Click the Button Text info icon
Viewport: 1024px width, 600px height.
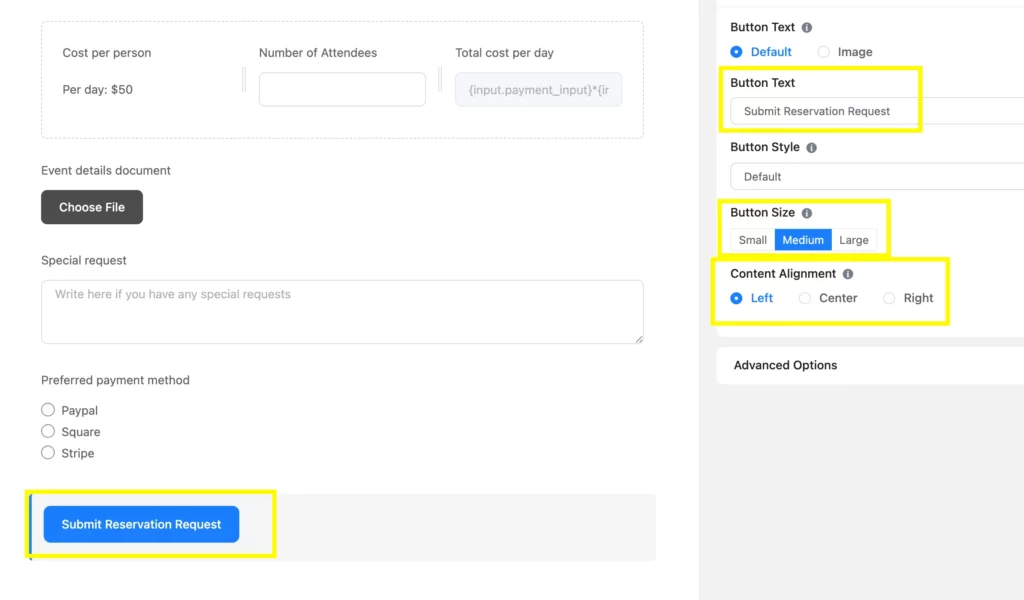[807, 27]
